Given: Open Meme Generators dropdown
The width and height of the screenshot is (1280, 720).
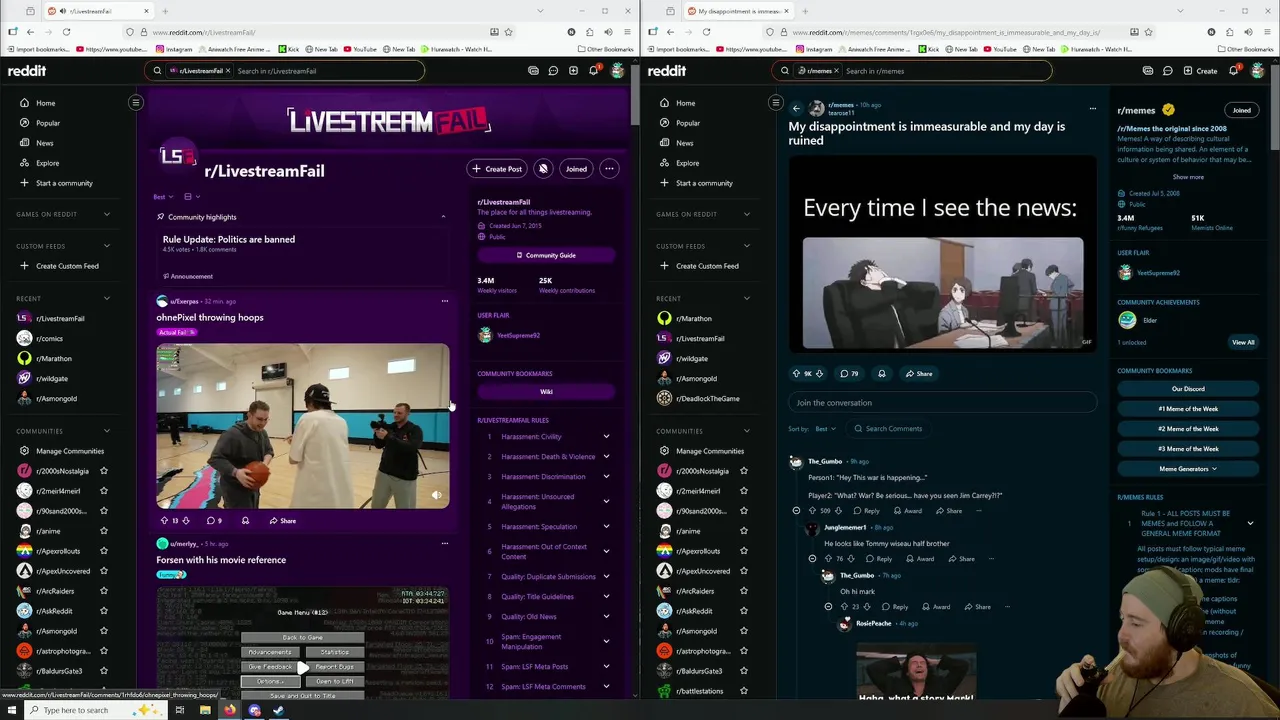Looking at the screenshot, I should coord(1188,469).
